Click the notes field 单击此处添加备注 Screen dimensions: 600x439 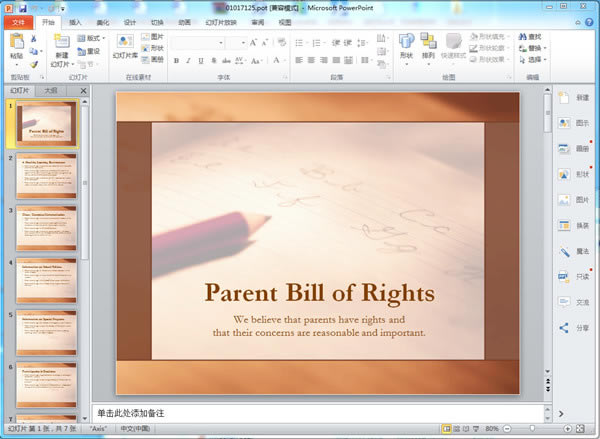click(318, 413)
